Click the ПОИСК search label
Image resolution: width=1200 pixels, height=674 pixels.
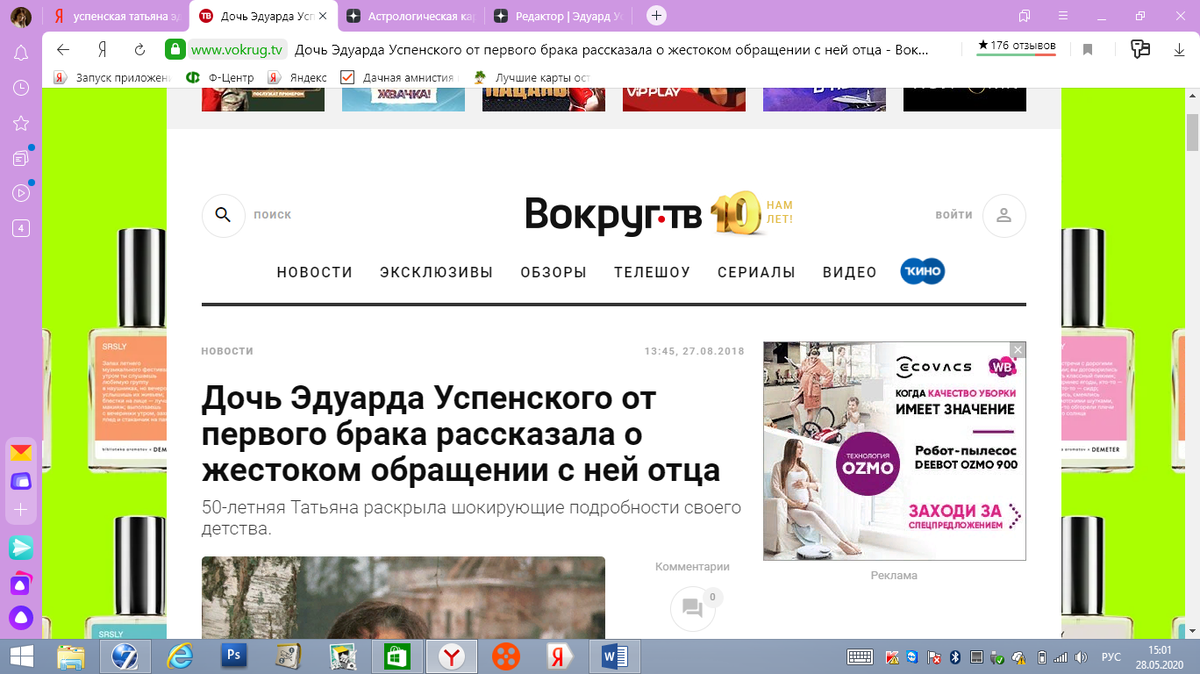coord(273,215)
